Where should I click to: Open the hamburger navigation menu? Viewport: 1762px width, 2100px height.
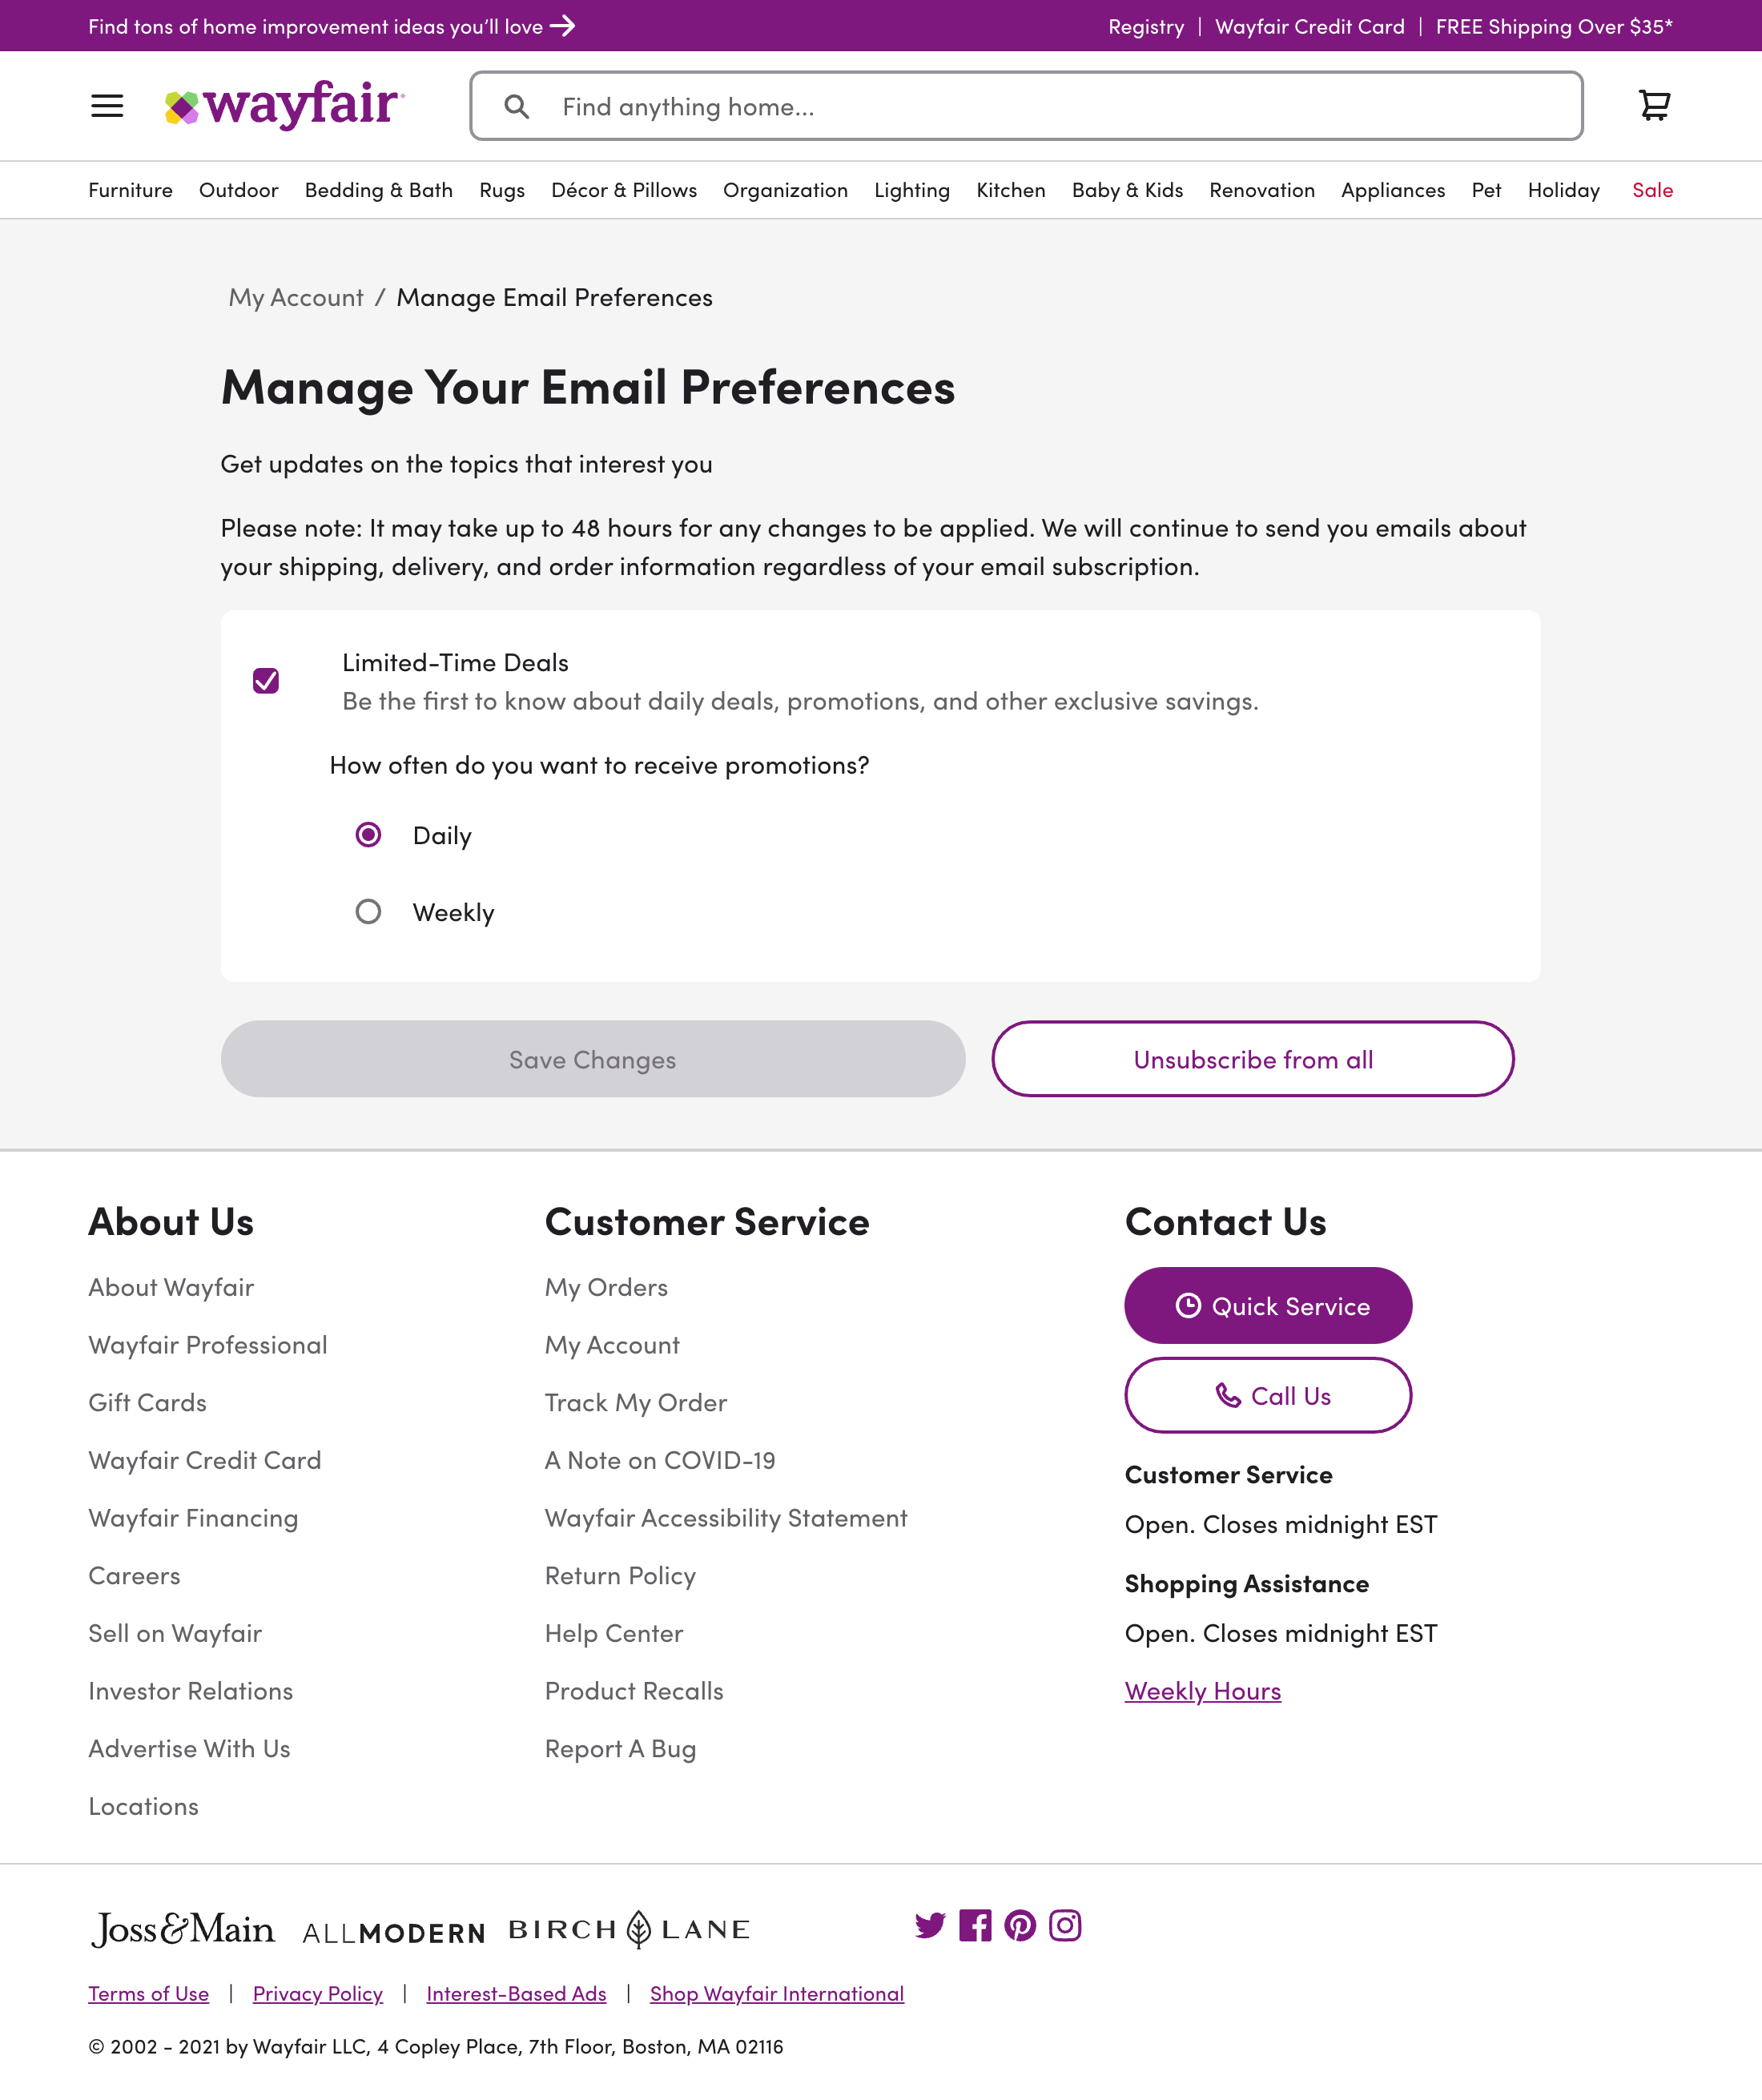107,106
